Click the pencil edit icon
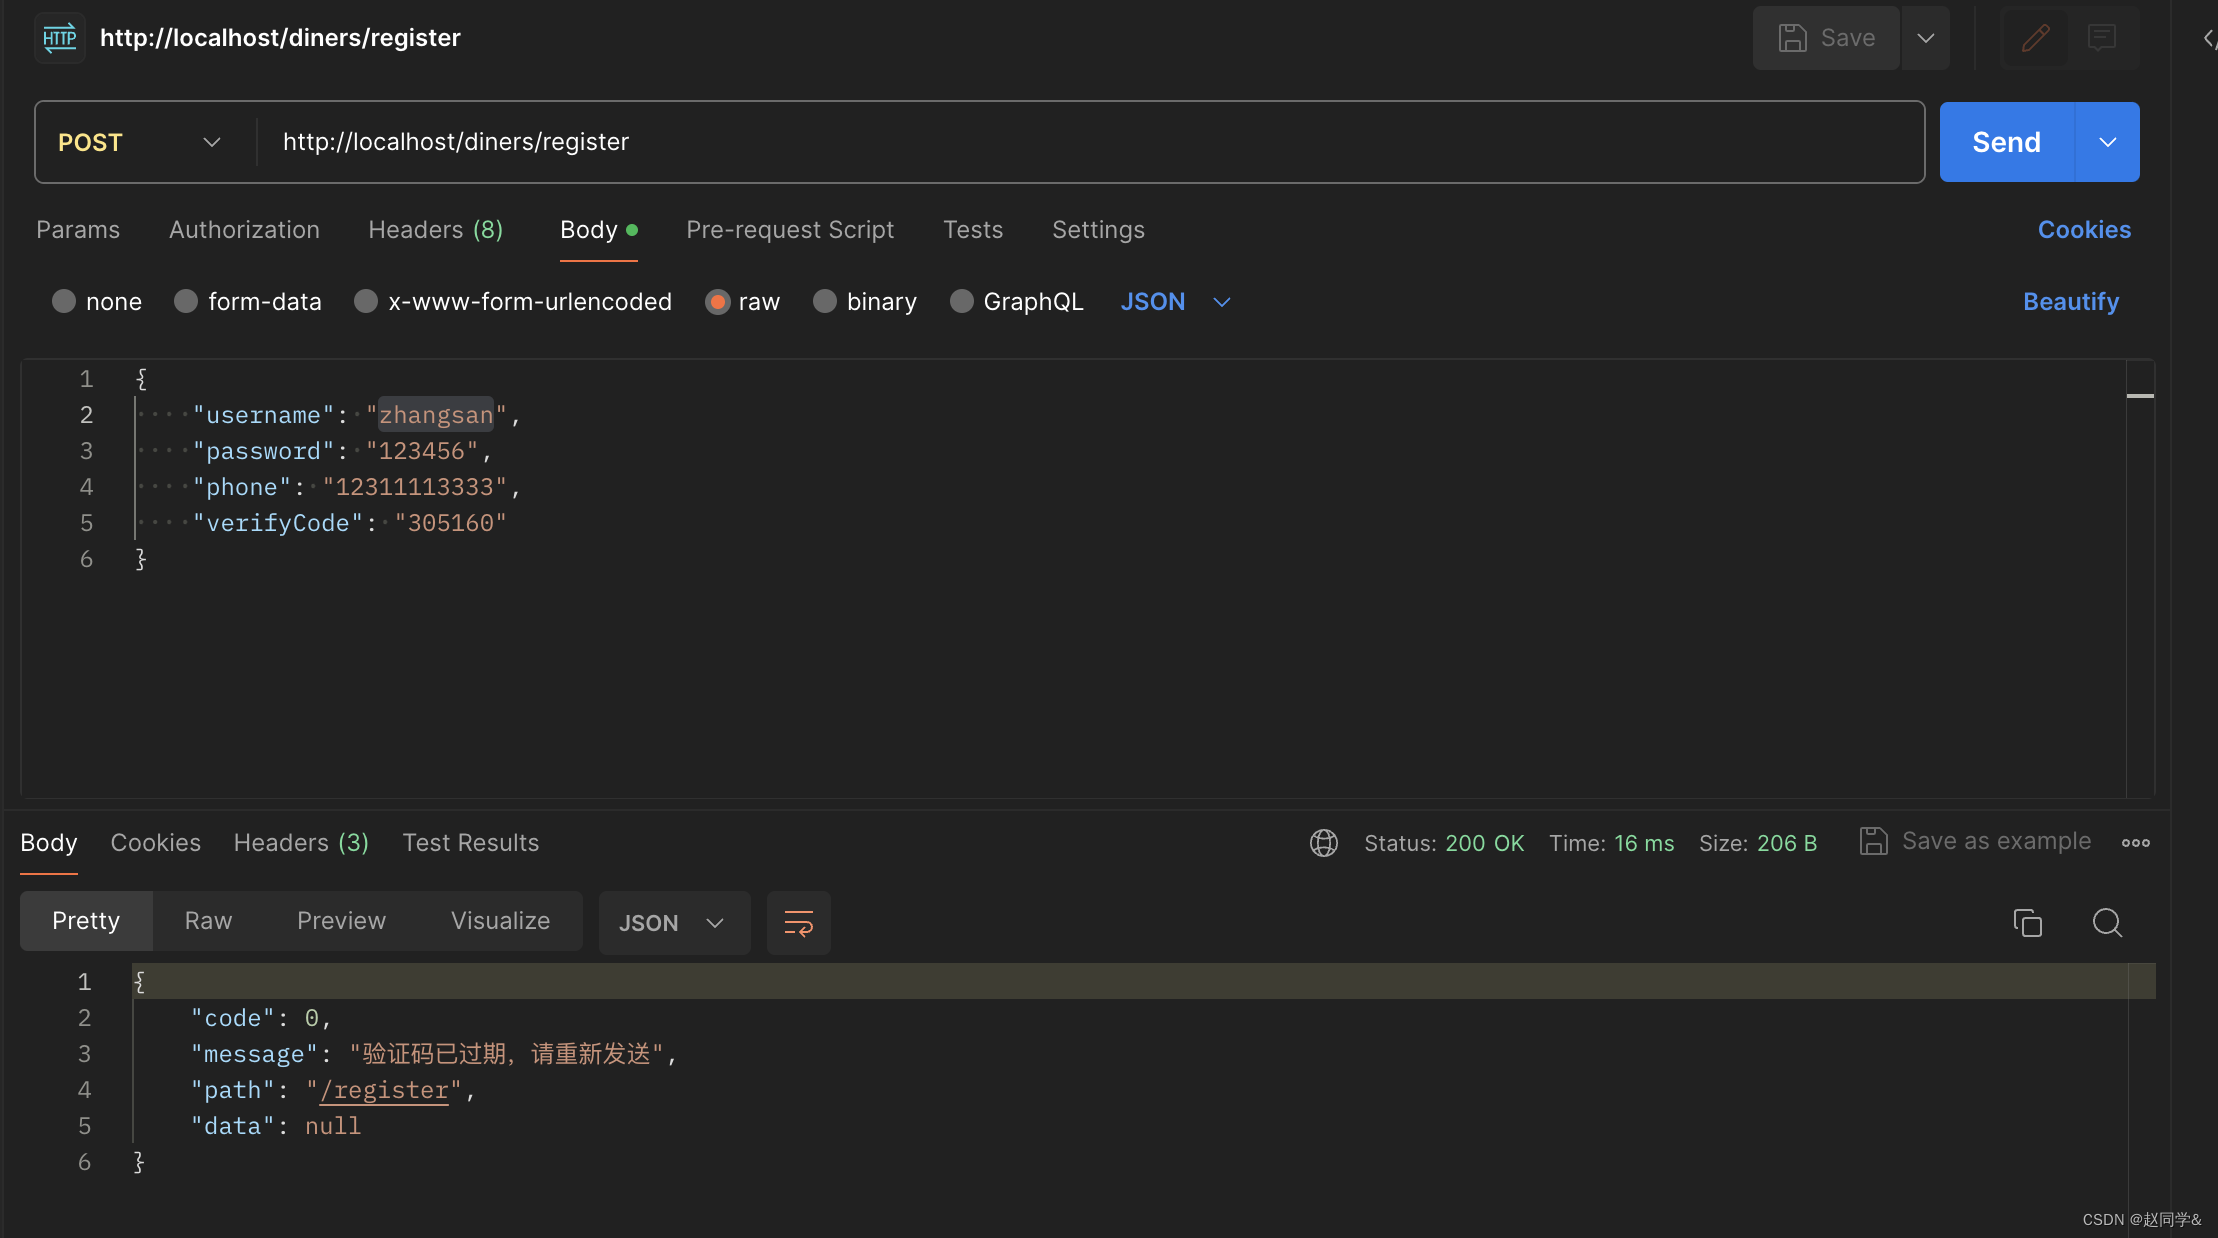This screenshot has height=1238, width=2218. 2035,38
